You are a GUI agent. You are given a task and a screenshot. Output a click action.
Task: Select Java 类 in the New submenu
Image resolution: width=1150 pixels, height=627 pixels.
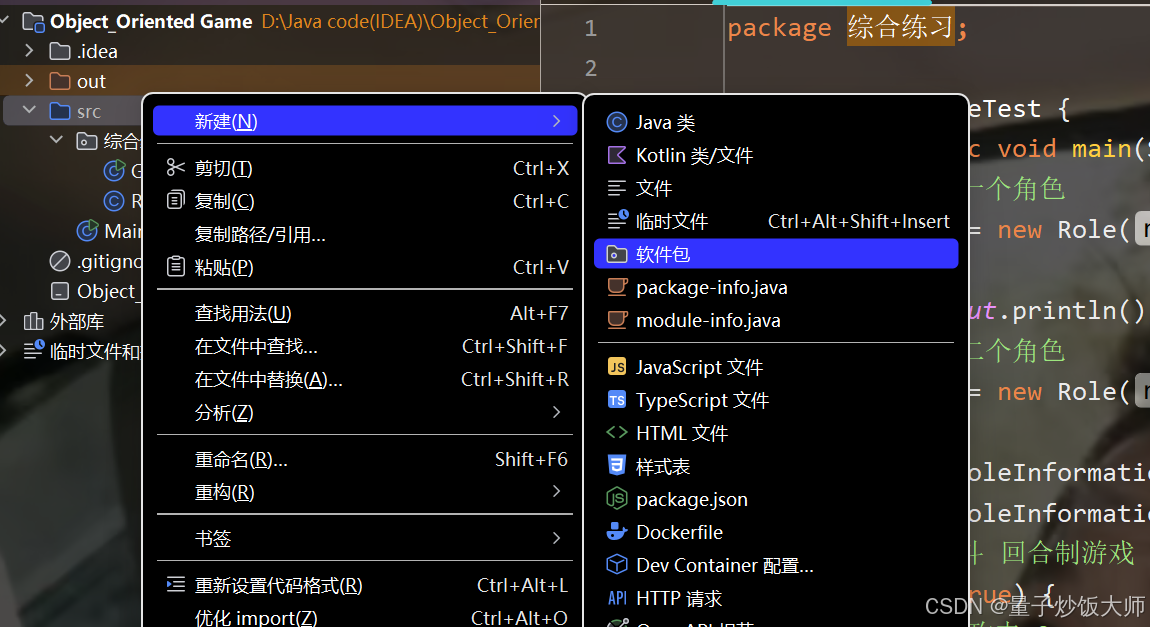776,122
